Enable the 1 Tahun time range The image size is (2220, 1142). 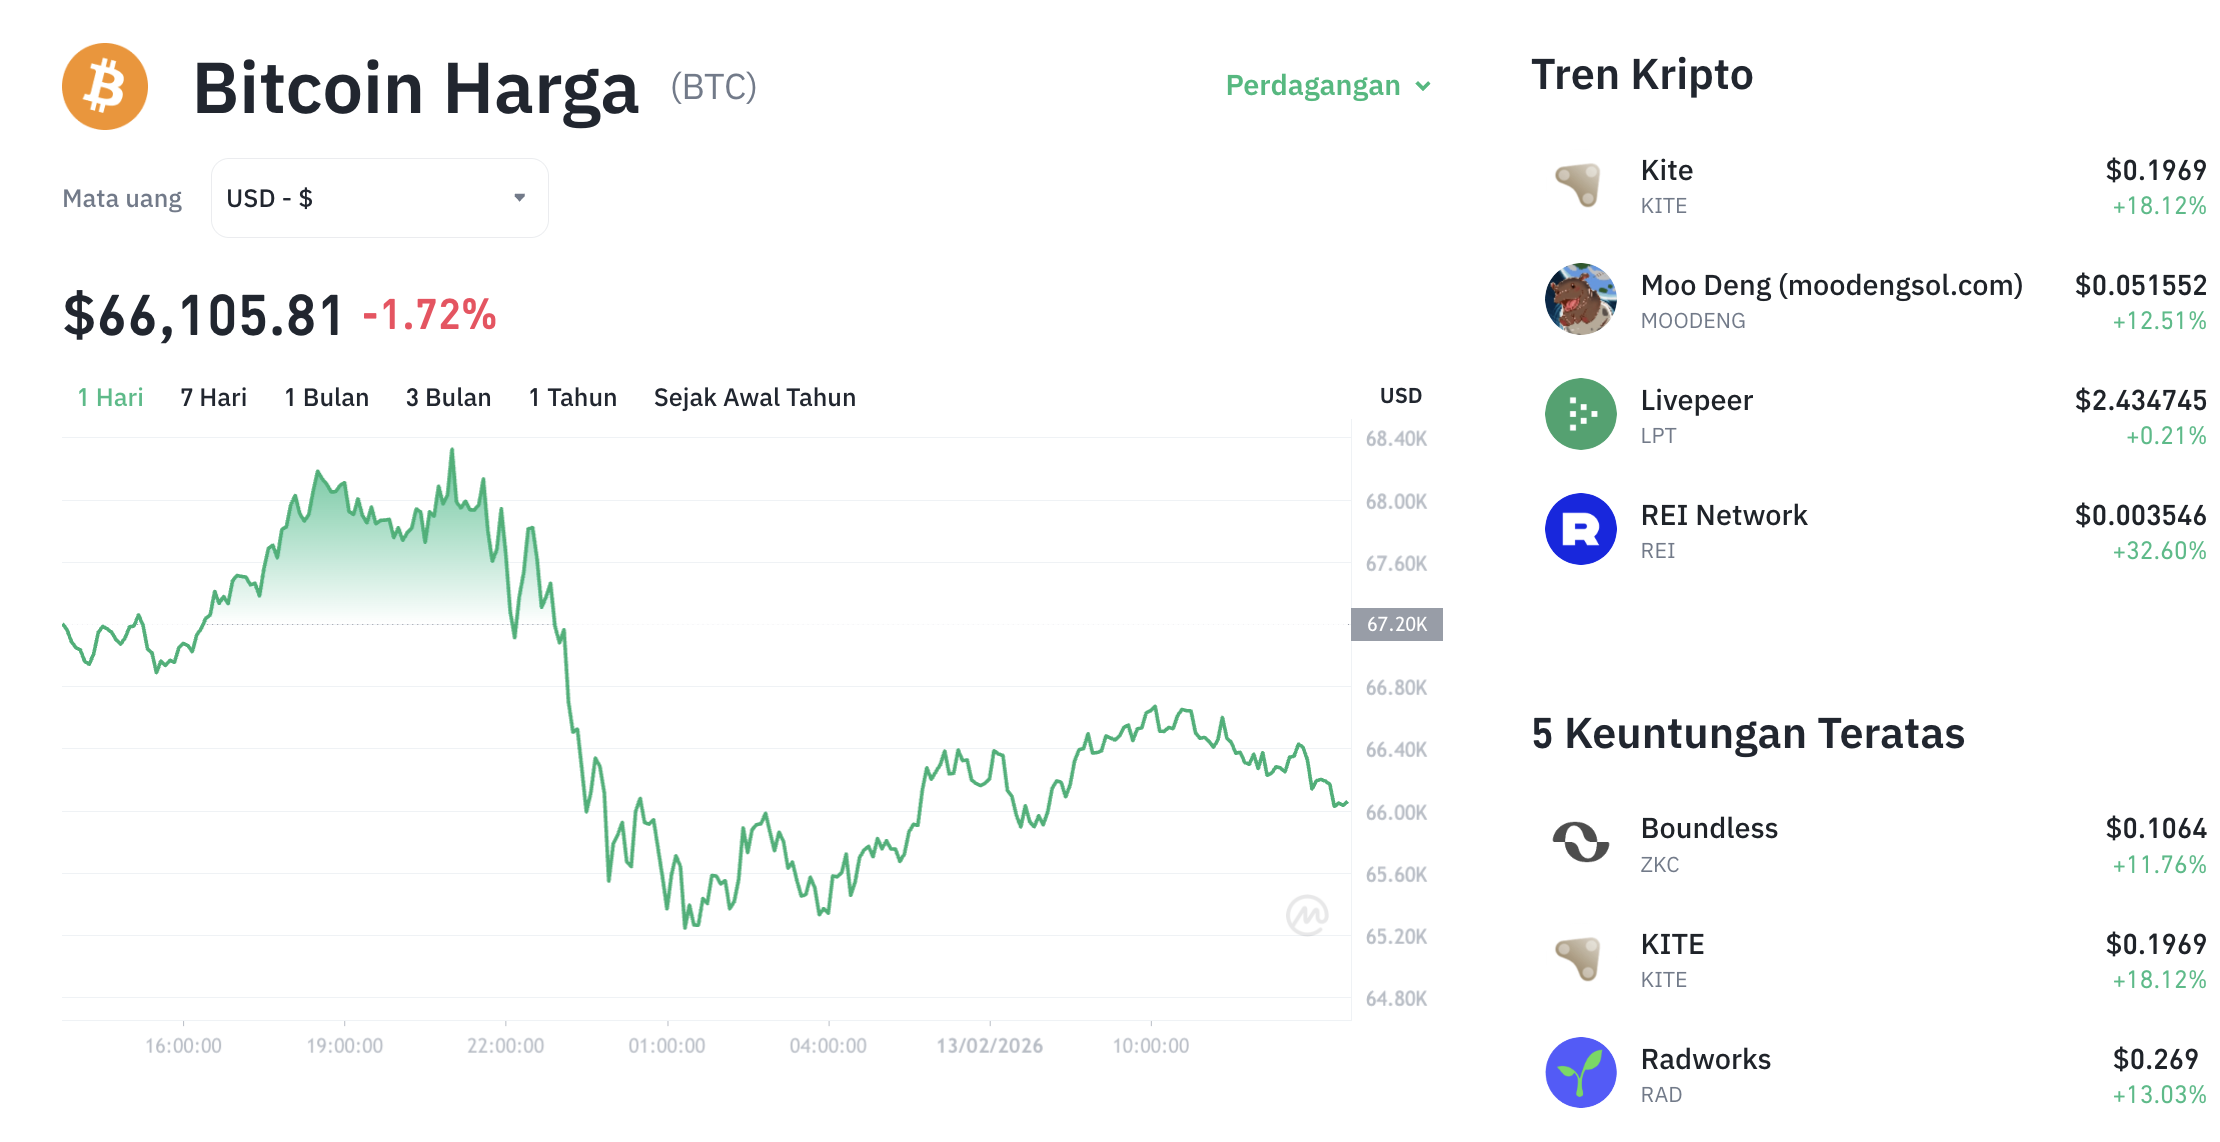pyautogui.click(x=572, y=397)
